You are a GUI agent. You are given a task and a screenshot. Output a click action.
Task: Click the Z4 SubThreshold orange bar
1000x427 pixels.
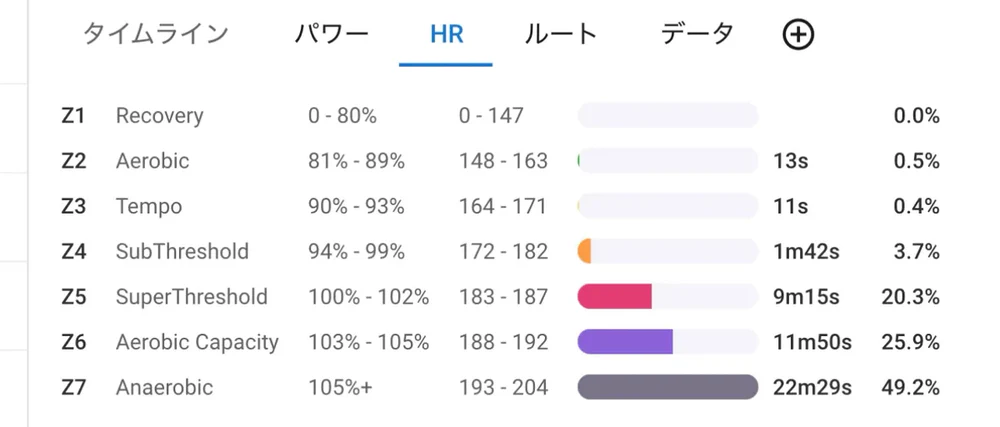pos(585,252)
